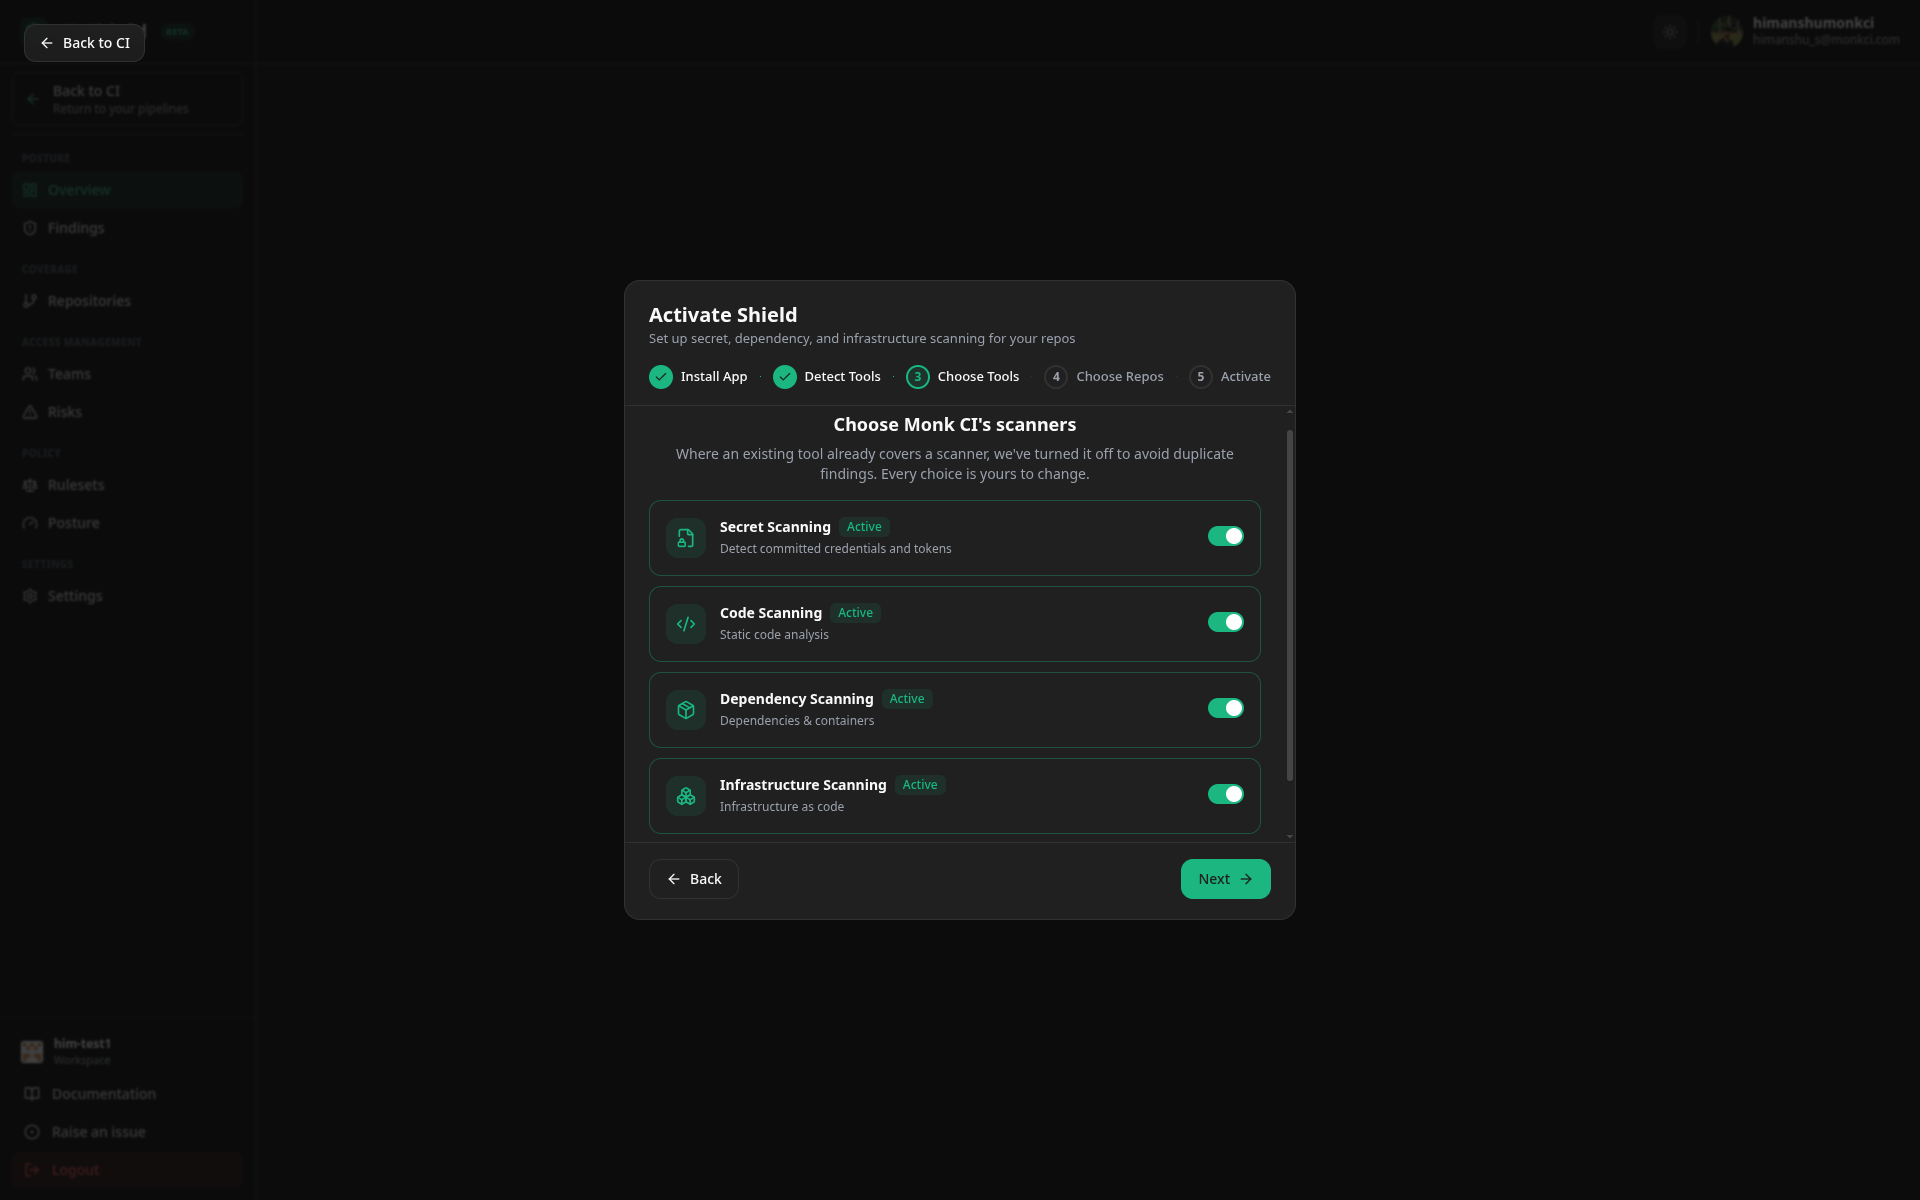Viewport: 1920px width, 1200px height.
Task: Jump to the Activate step
Action: 1230,377
